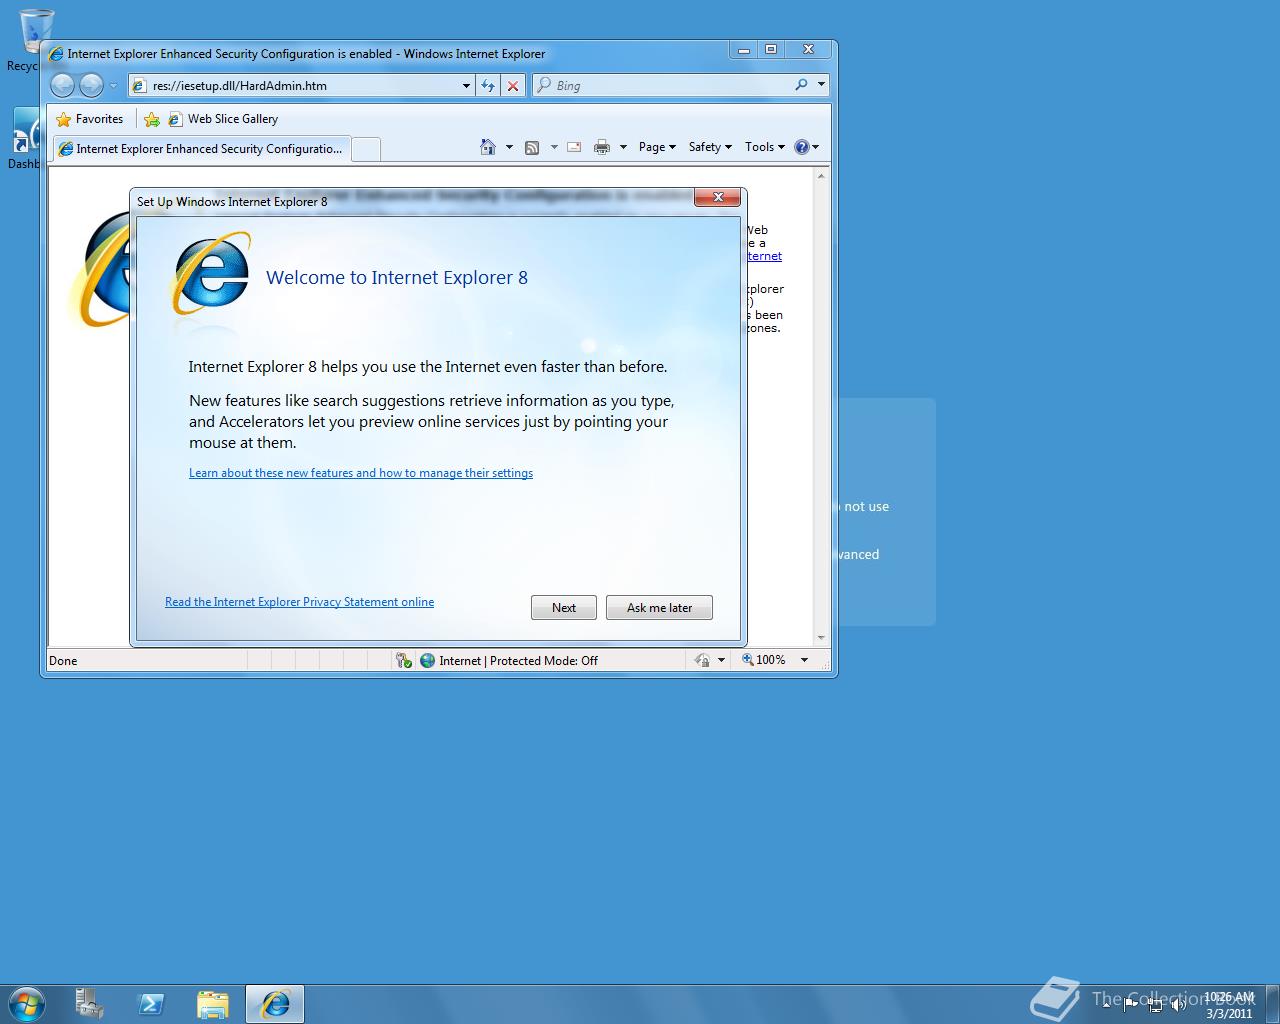Open the Safety menu
The height and width of the screenshot is (1024, 1280).
click(710, 147)
